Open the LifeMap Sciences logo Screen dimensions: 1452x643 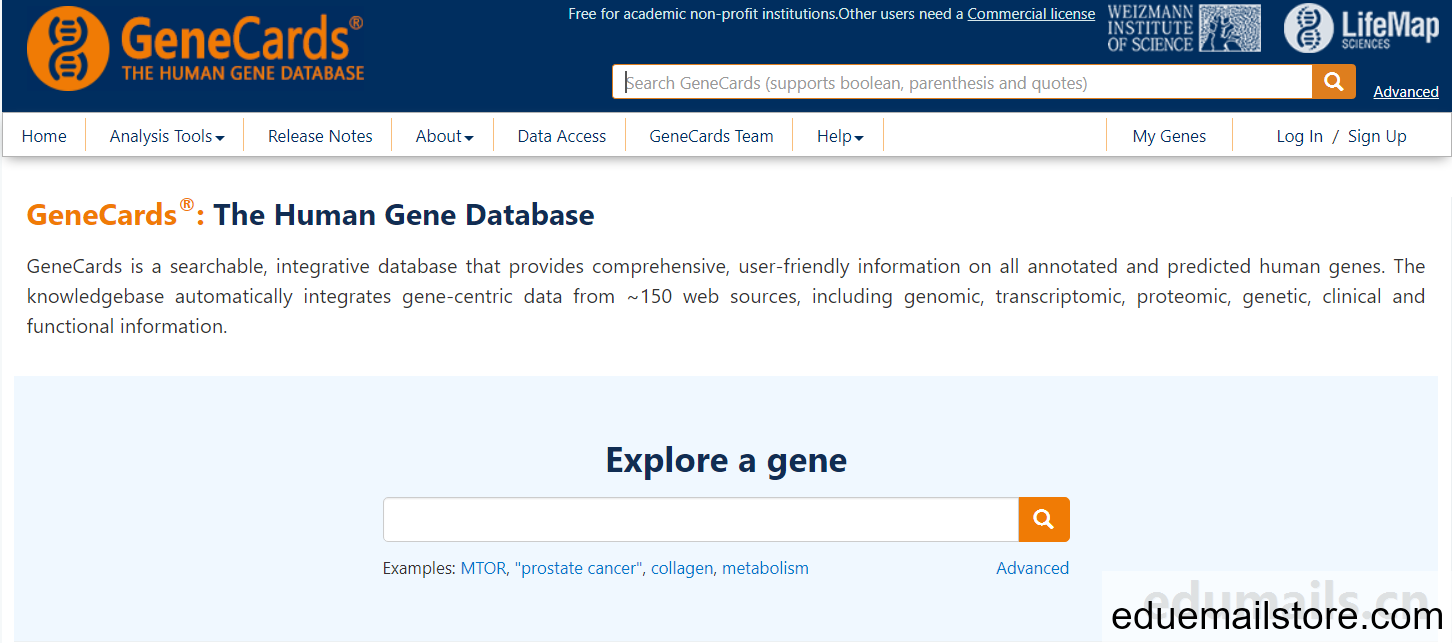point(1361,28)
